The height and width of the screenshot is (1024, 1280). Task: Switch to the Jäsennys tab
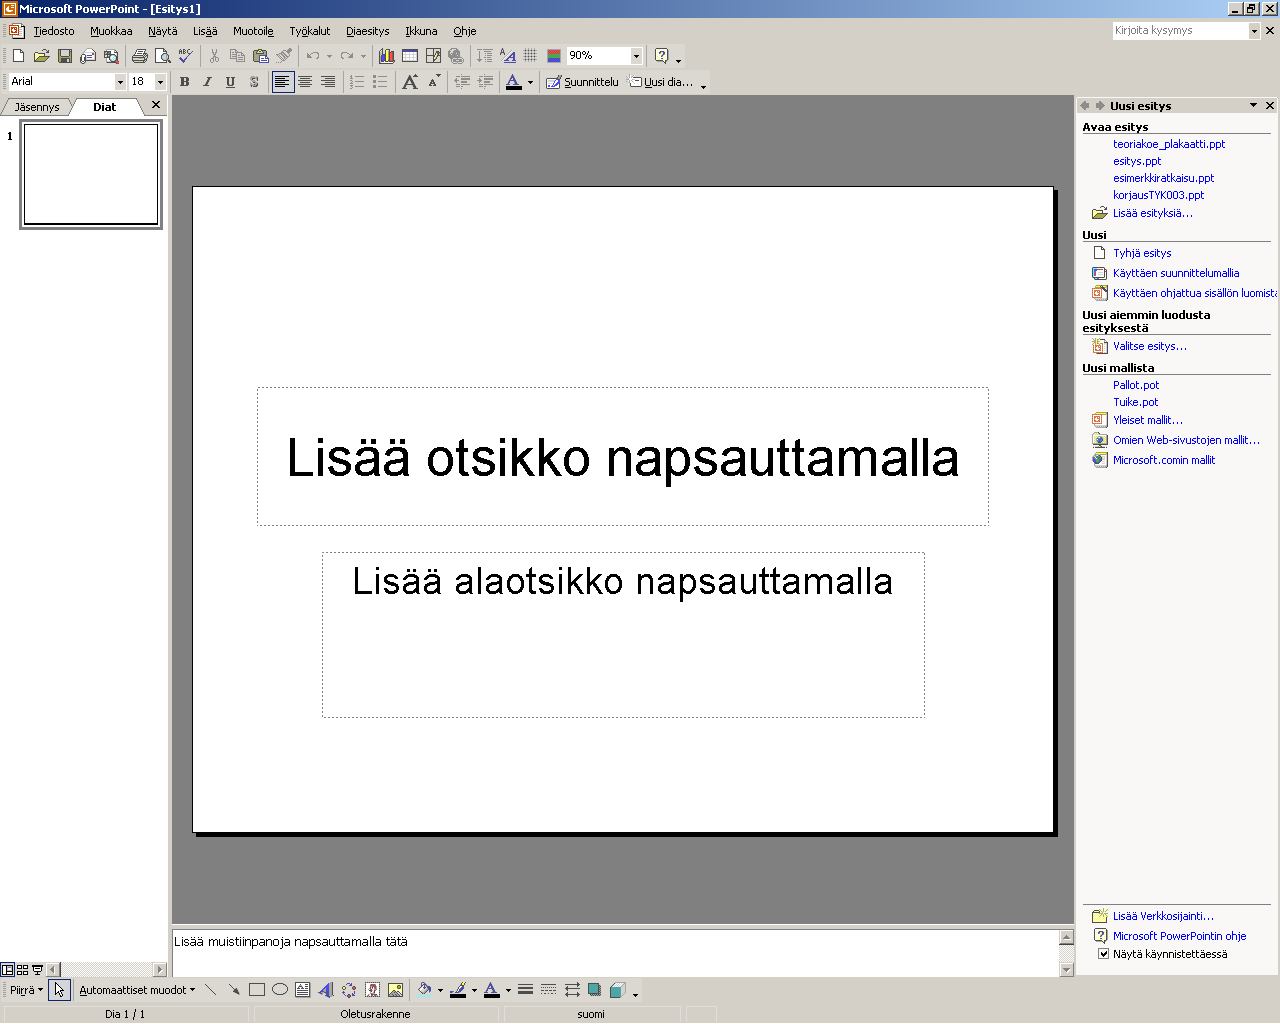click(x=37, y=107)
